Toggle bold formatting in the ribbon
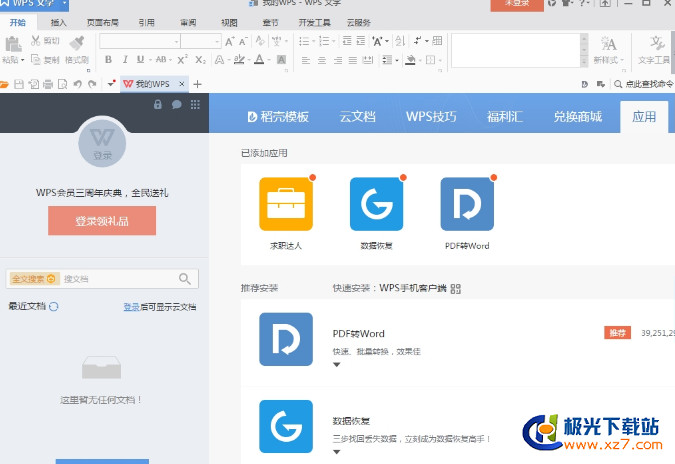Screen dimensions: 675x464 [x=110, y=60]
